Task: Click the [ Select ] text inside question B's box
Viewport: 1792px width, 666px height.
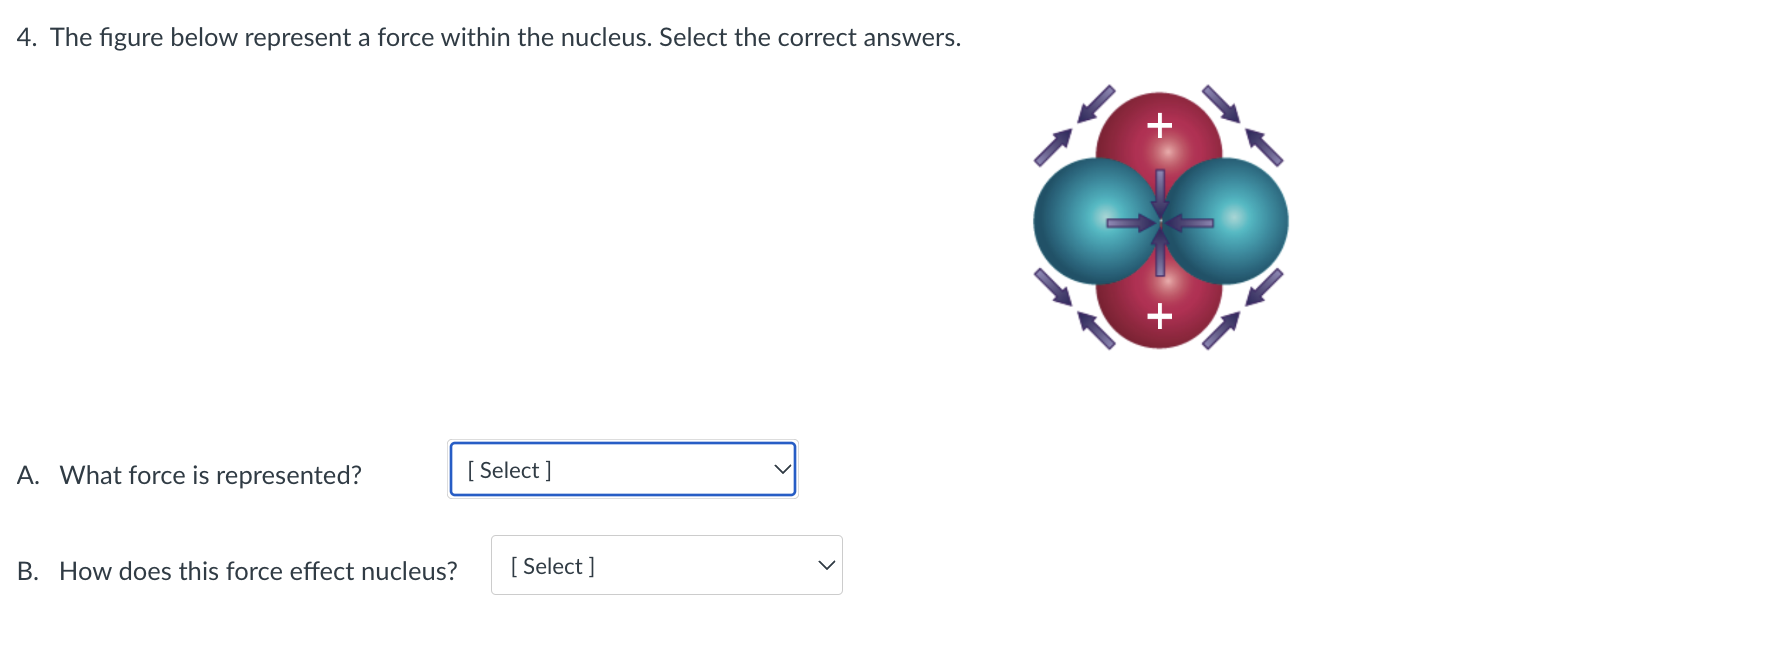Action: tap(552, 565)
